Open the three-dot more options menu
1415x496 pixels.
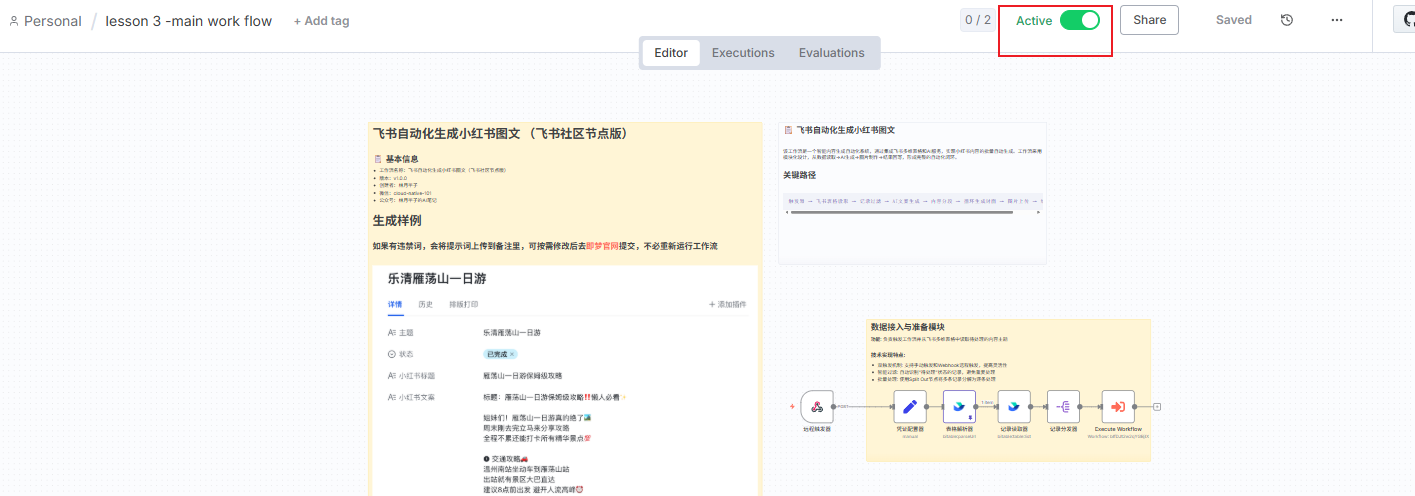pos(1337,20)
